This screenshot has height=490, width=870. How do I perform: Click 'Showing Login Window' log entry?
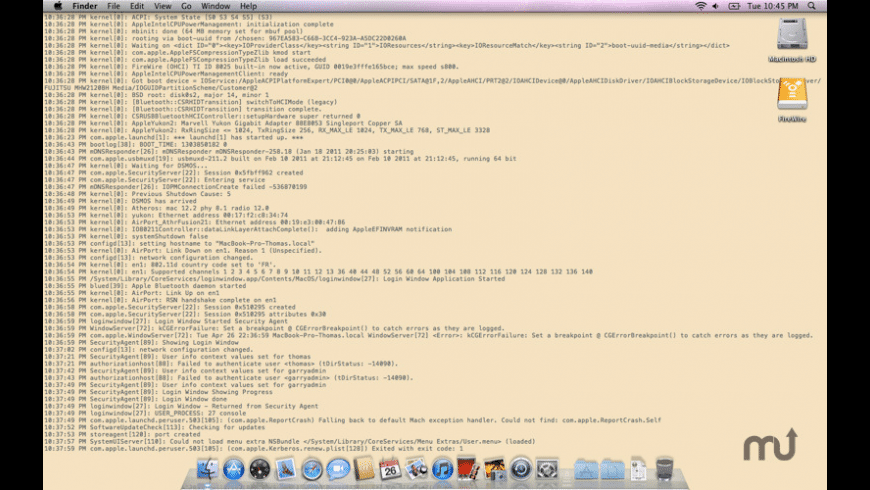point(141,342)
